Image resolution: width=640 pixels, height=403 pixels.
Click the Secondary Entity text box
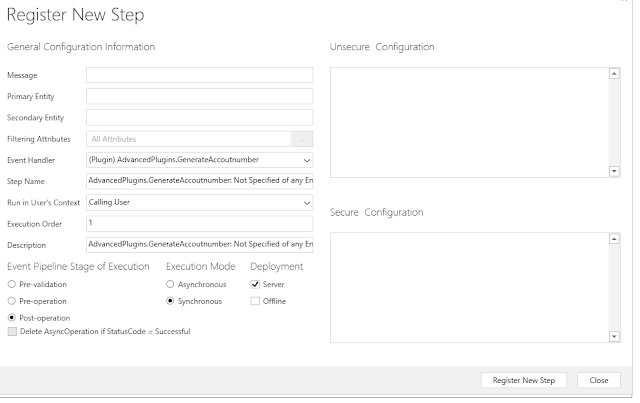click(x=199, y=117)
